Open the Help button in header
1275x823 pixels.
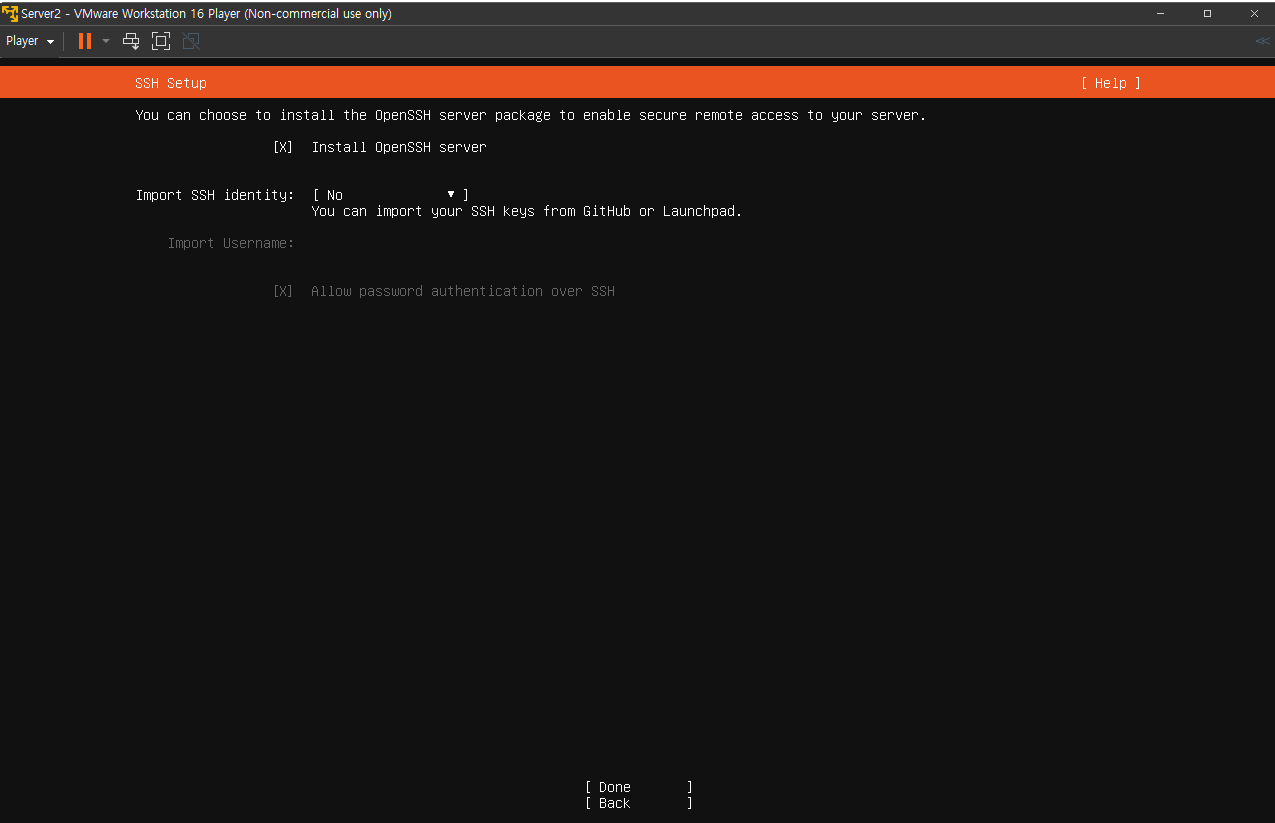click(1110, 83)
